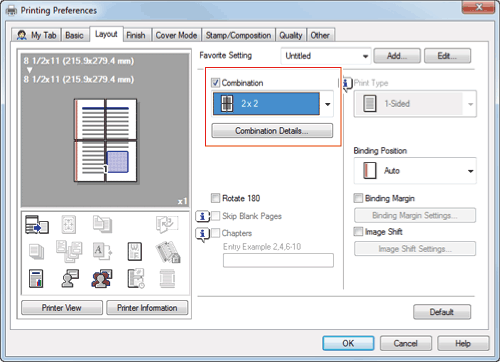Click the Default button
This screenshot has height=362, width=500.
point(442,312)
